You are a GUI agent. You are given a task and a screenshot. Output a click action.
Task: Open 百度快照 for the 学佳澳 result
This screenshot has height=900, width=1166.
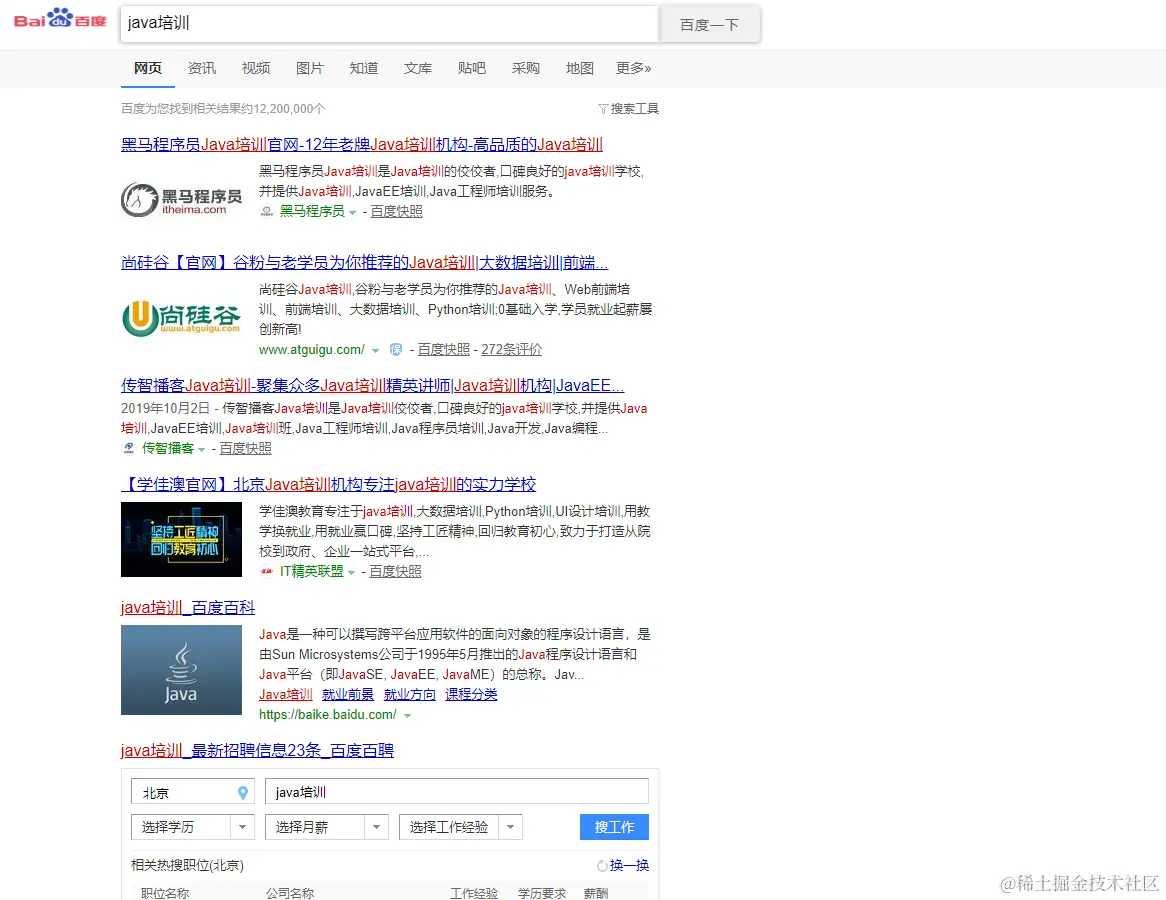coord(396,571)
